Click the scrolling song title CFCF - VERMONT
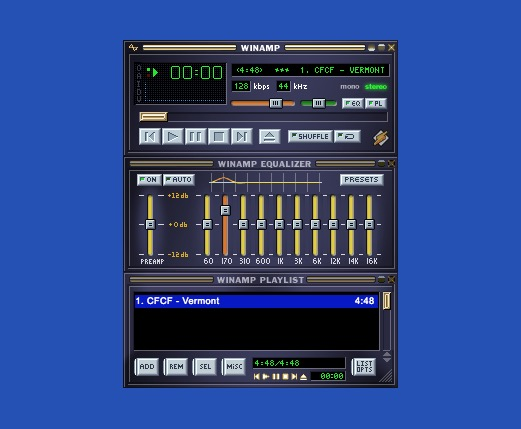The height and width of the screenshot is (429, 521). [x=342, y=70]
